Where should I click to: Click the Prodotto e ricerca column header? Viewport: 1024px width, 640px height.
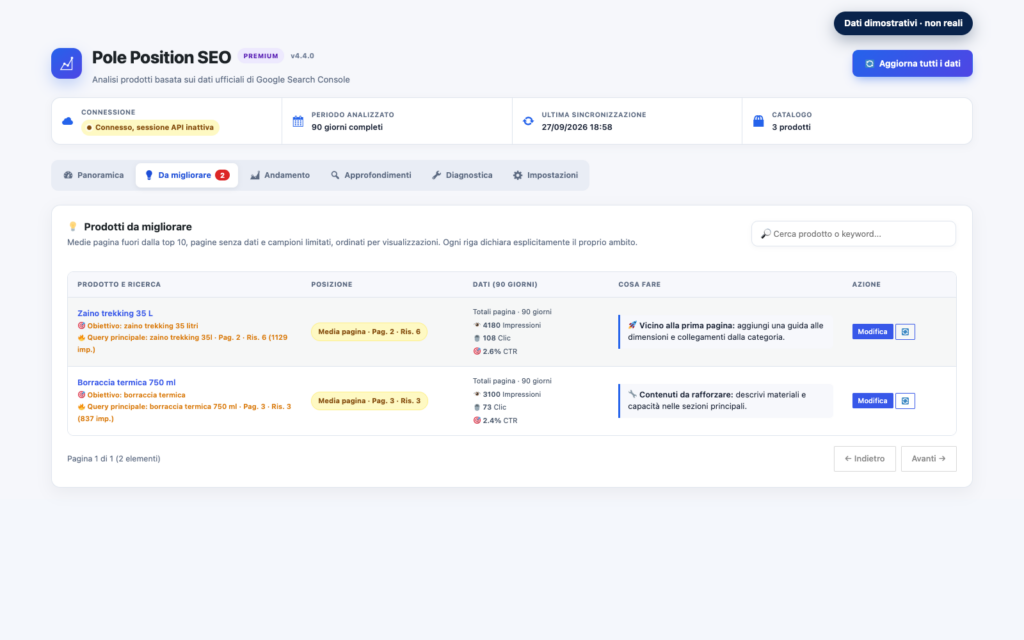tap(119, 285)
